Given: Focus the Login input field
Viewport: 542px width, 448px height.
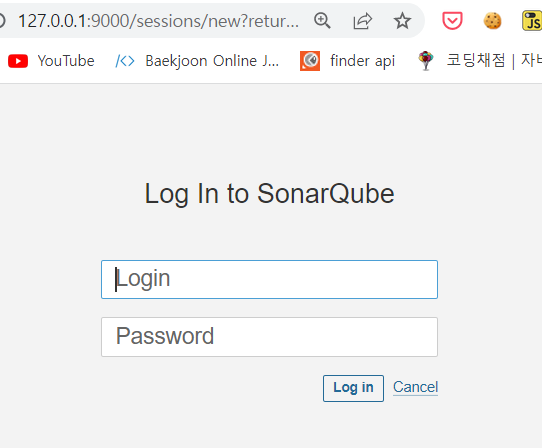Looking at the screenshot, I should pyautogui.click(x=269, y=279).
